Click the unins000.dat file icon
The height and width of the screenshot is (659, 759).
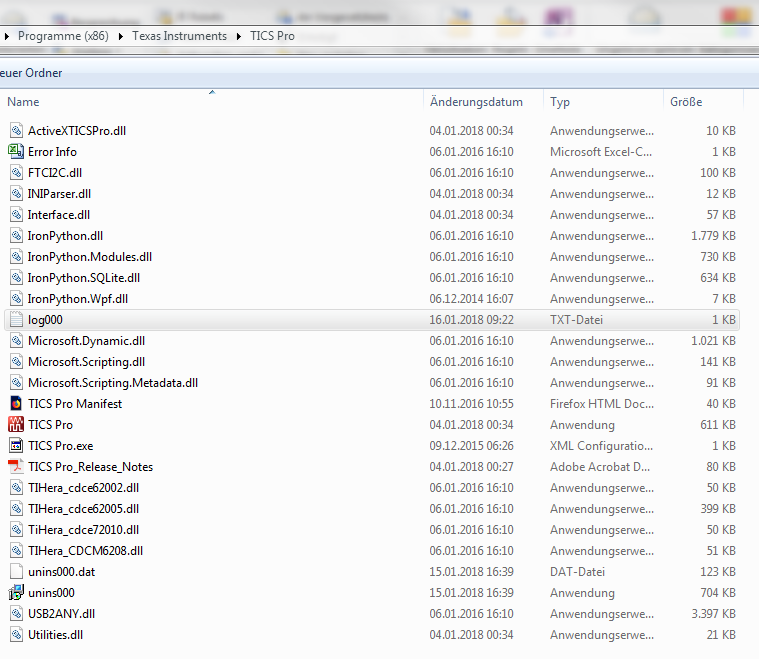16,572
